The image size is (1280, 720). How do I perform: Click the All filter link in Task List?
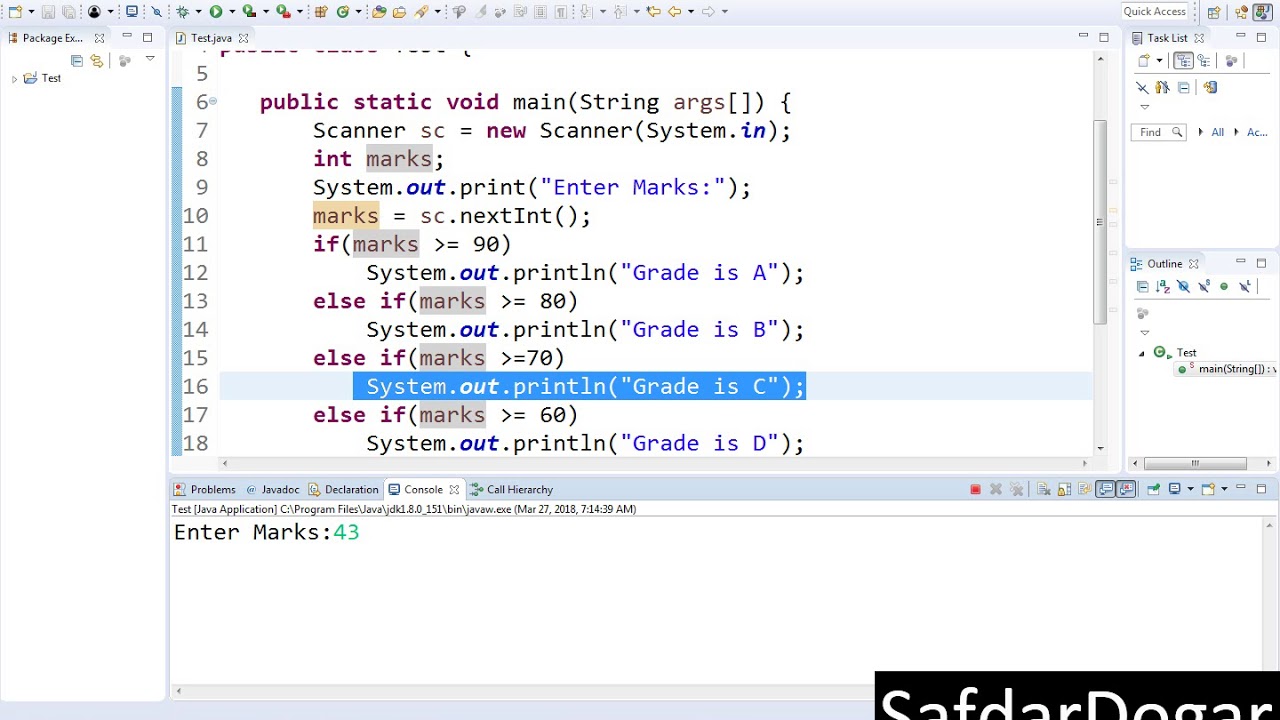[1217, 132]
